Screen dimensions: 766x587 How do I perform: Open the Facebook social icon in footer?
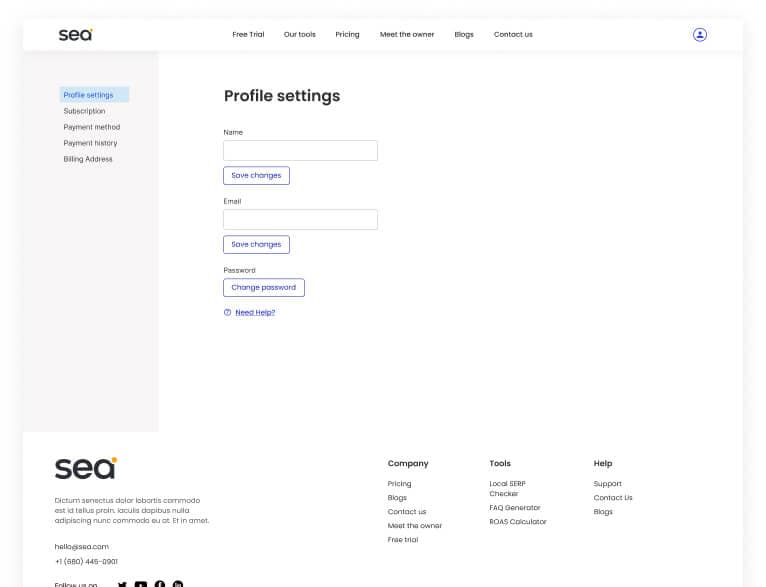pyautogui.click(x=160, y=584)
